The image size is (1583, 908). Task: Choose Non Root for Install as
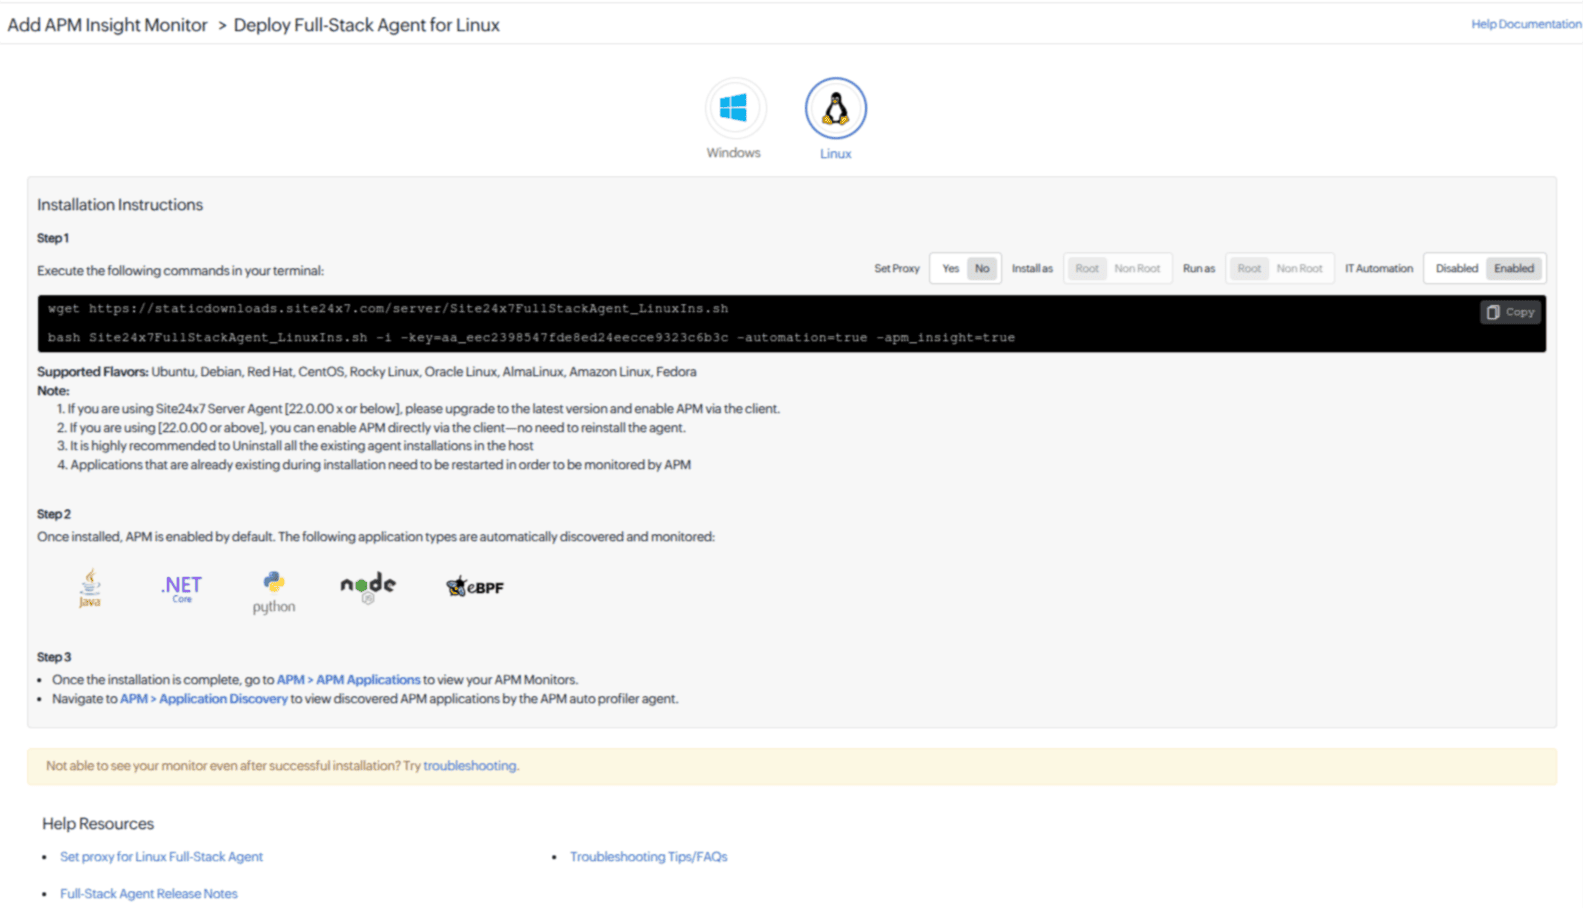[x=1137, y=268]
